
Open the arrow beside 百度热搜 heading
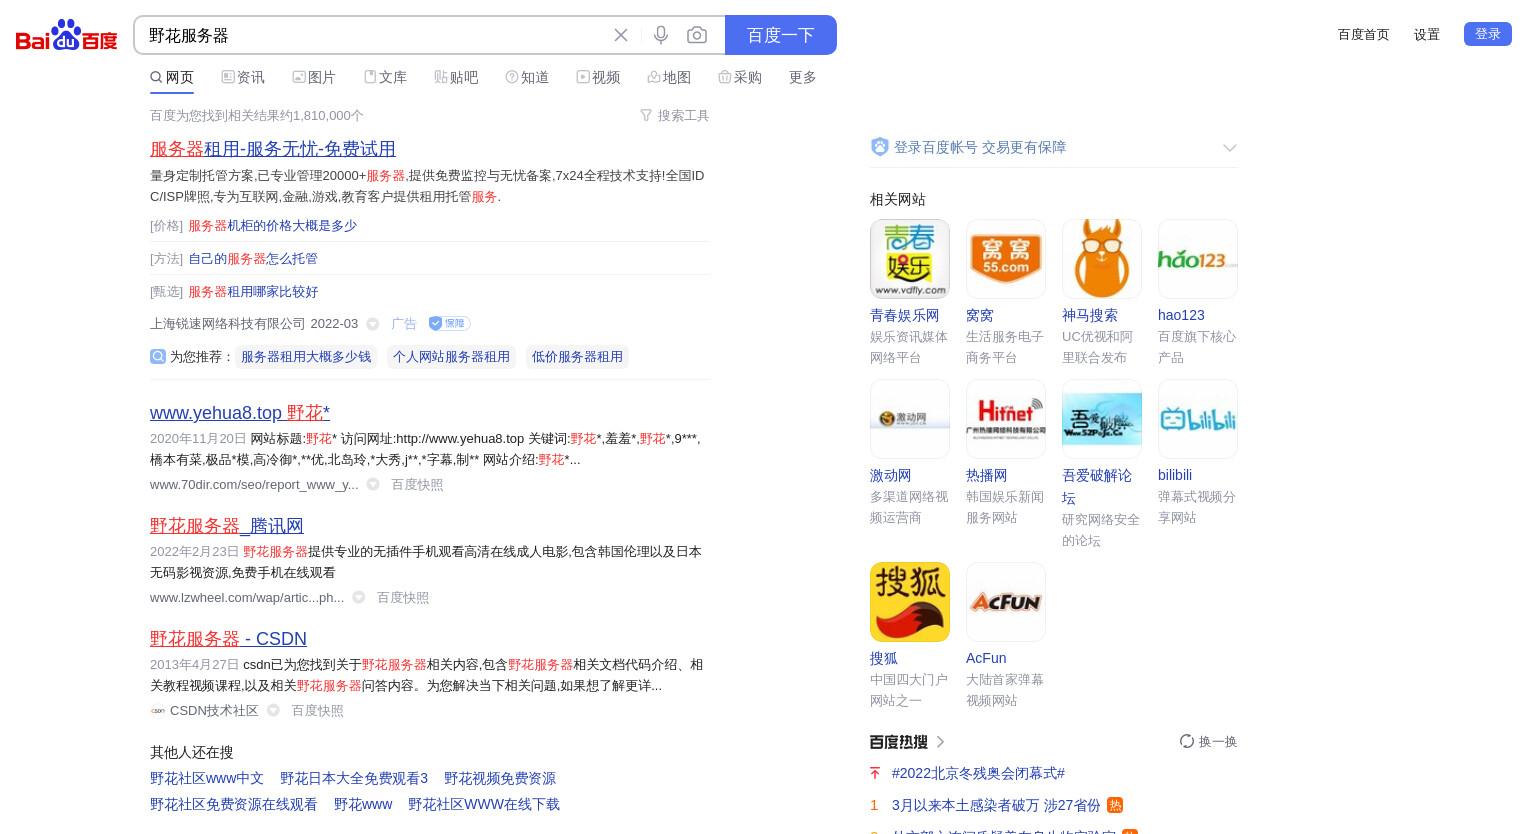940,742
